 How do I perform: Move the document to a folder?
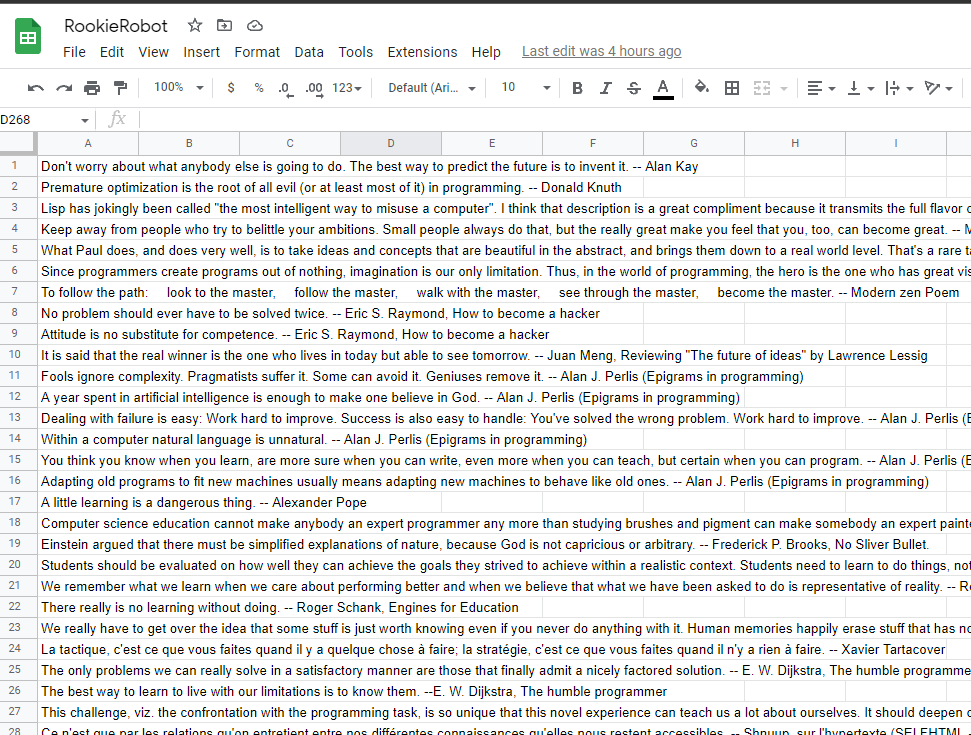(x=224, y=25)
